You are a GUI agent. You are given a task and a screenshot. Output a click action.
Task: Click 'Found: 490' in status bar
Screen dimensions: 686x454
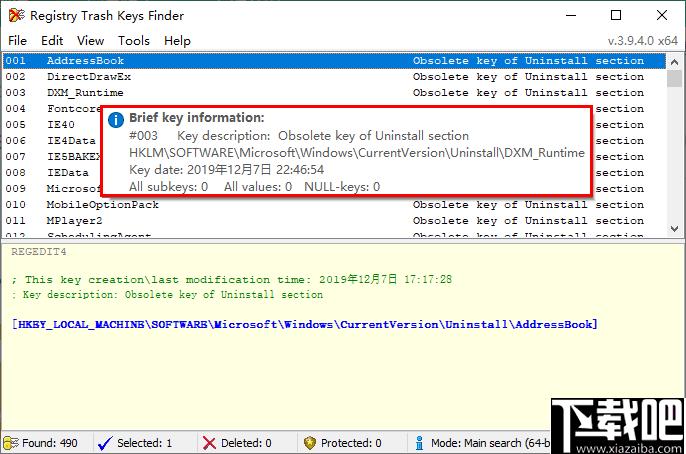coord(50,443)
